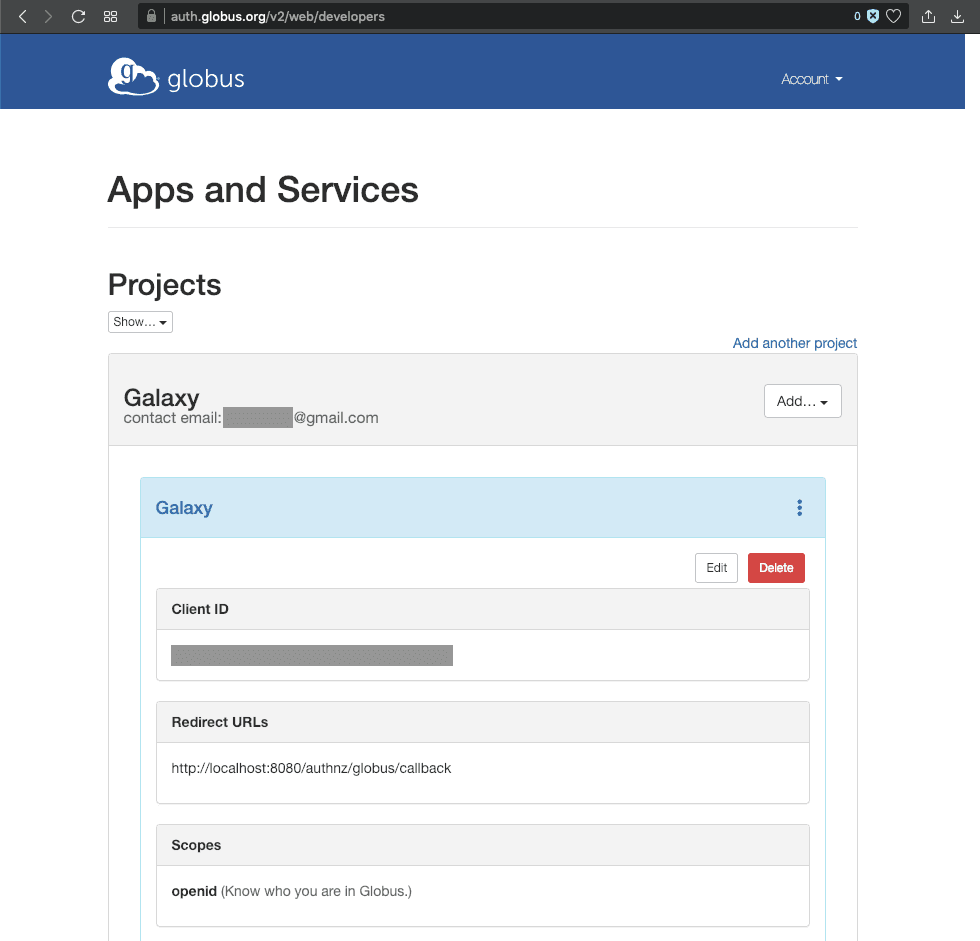Open the Account dropdown menu
980x941 pixels.
point(811,79)
